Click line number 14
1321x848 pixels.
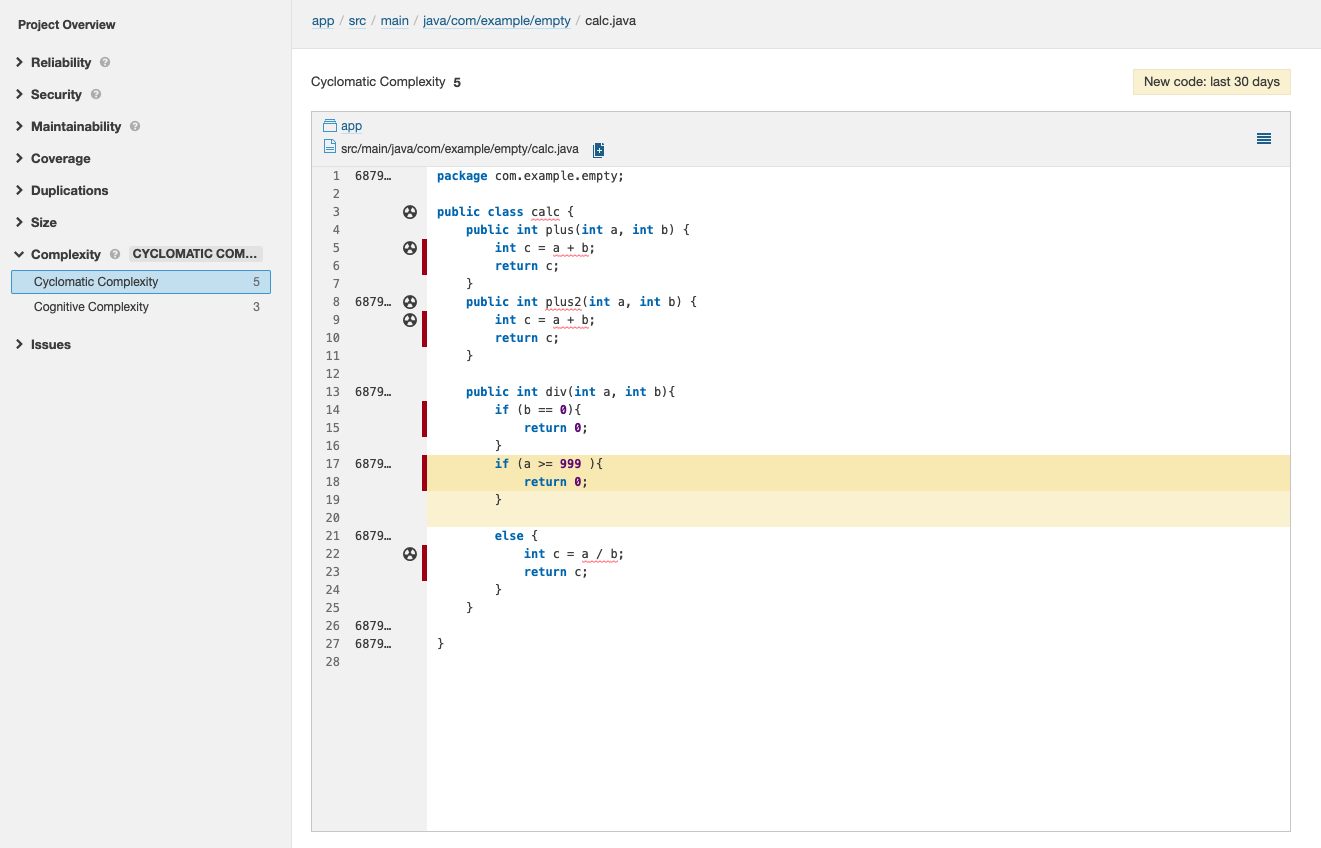333,410
